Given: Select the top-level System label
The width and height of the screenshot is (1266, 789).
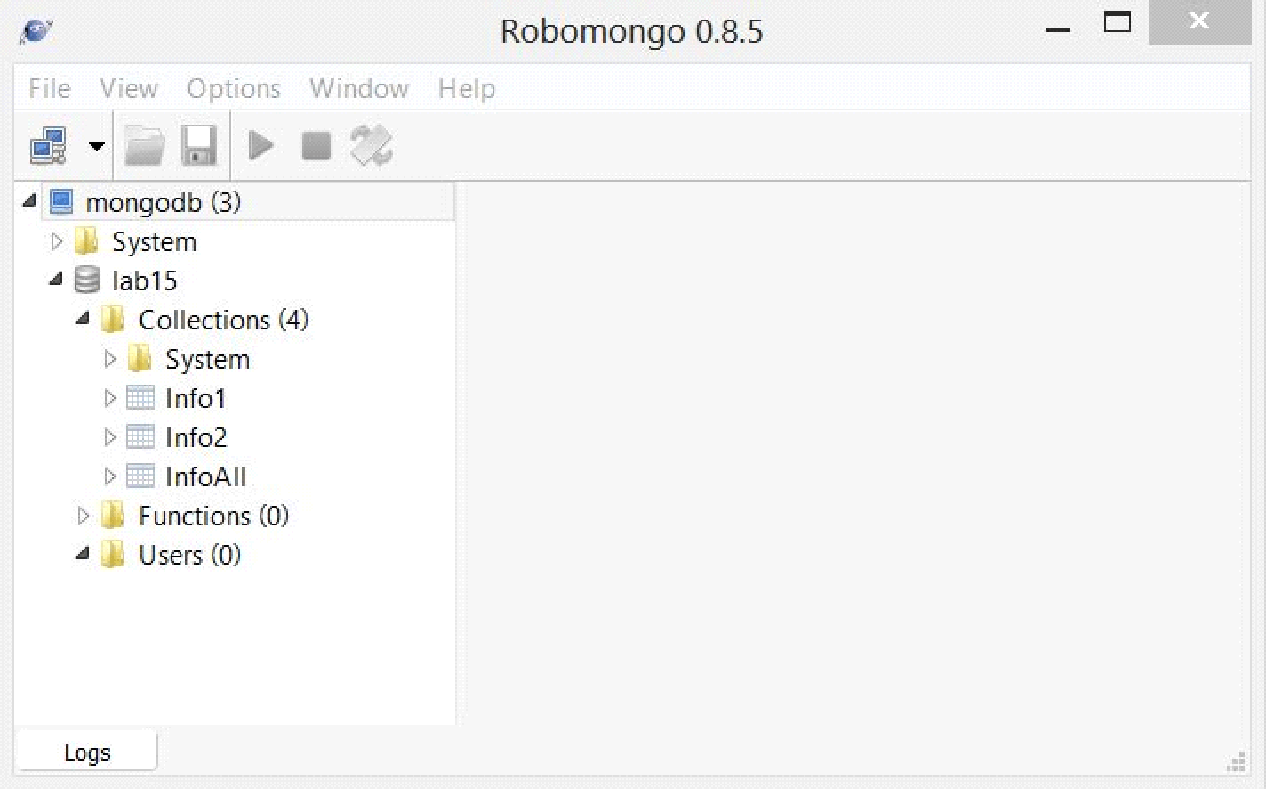Looking at the screenshot, I should point(154,242).
